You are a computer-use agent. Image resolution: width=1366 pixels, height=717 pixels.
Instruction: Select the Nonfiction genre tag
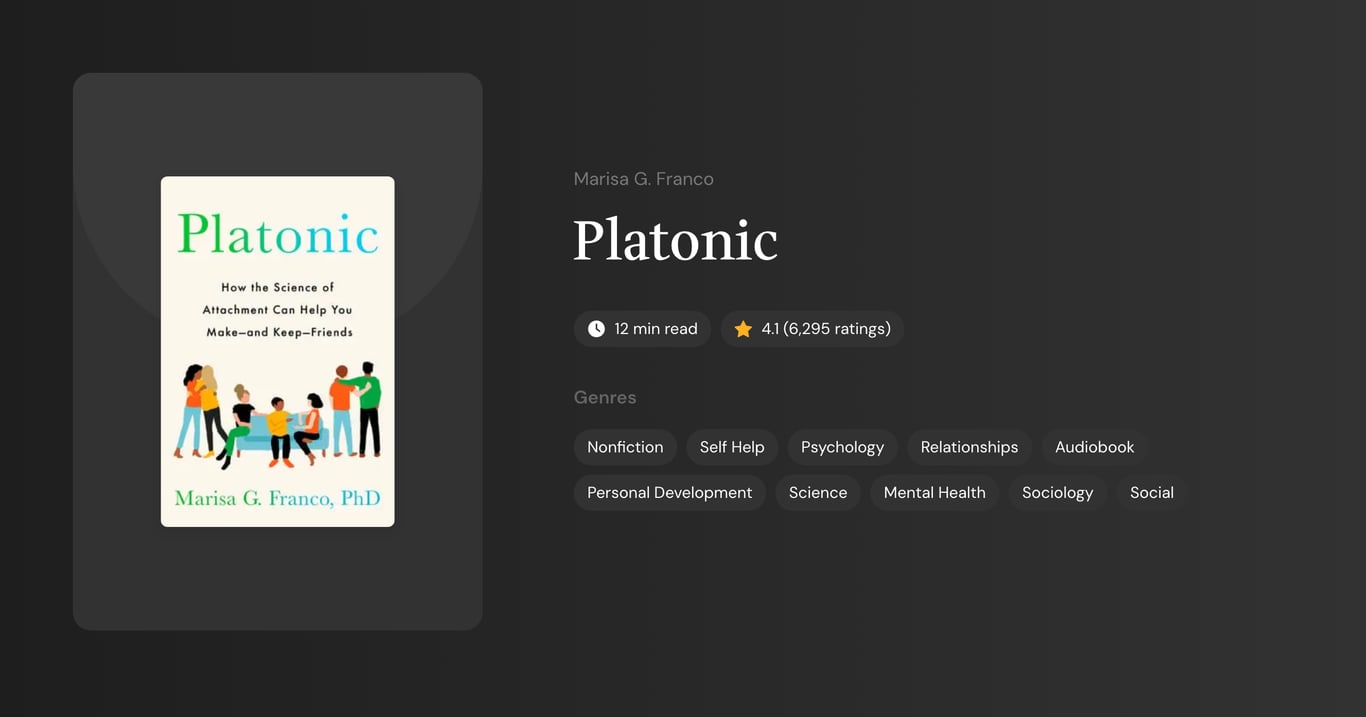[625, 447]
